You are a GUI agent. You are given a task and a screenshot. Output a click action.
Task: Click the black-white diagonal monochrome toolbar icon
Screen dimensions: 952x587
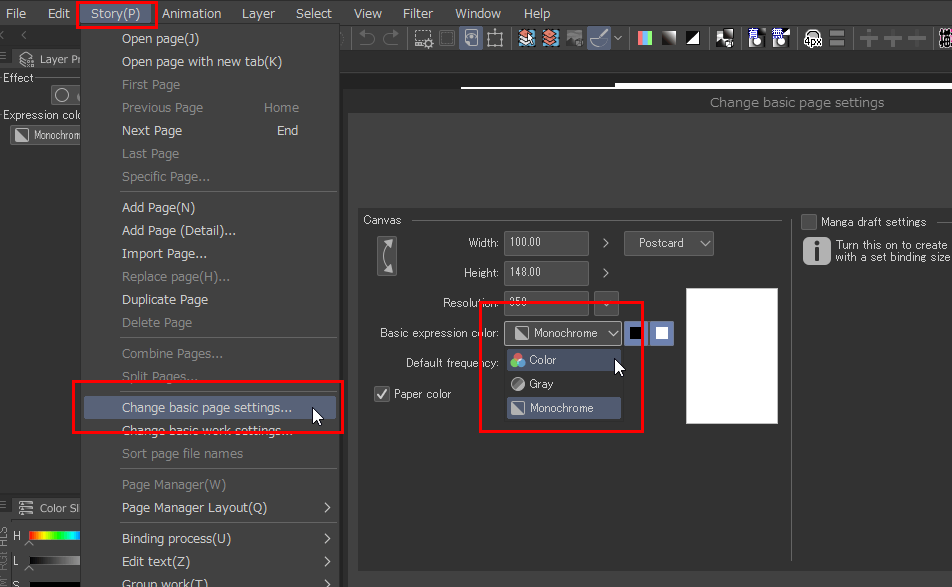coord(693,38)
